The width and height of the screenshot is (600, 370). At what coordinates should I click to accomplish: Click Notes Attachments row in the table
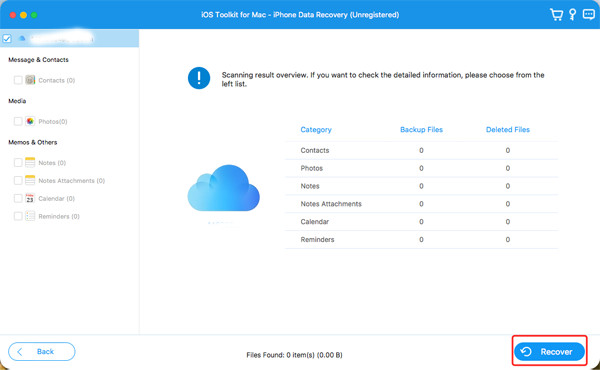pos(422,204)
